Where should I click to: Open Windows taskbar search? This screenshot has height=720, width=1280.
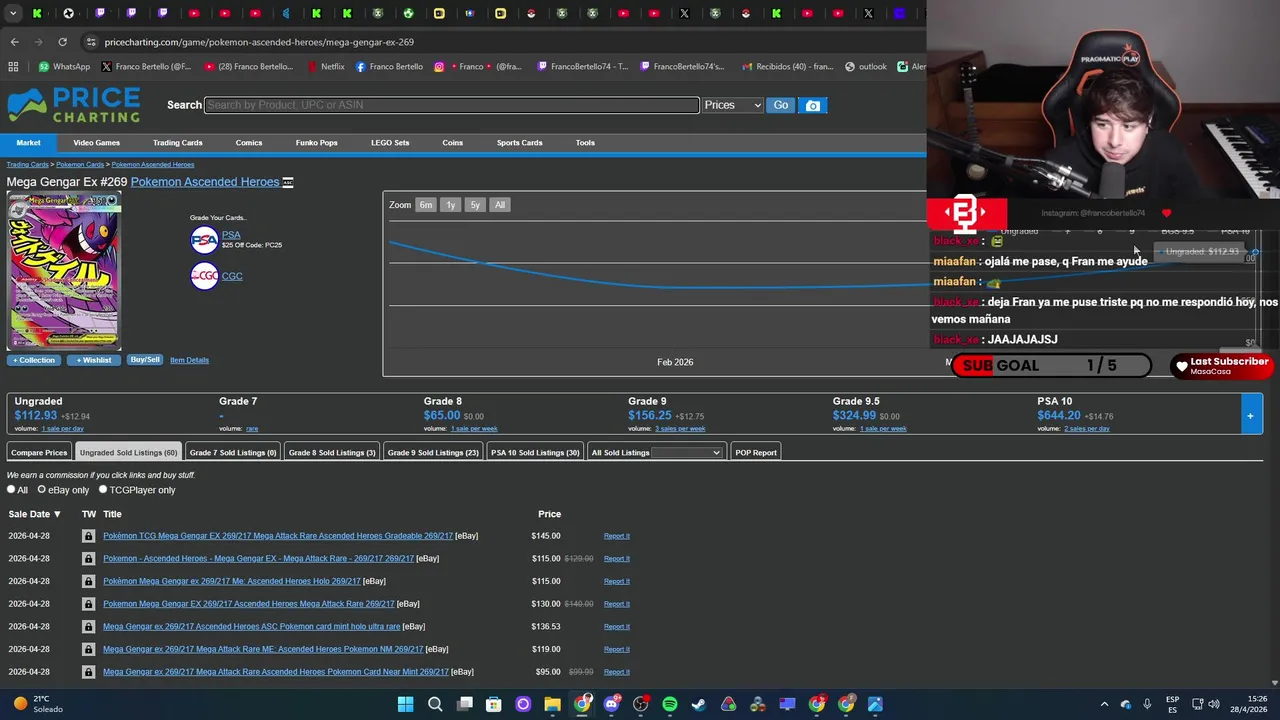point(435,704)
